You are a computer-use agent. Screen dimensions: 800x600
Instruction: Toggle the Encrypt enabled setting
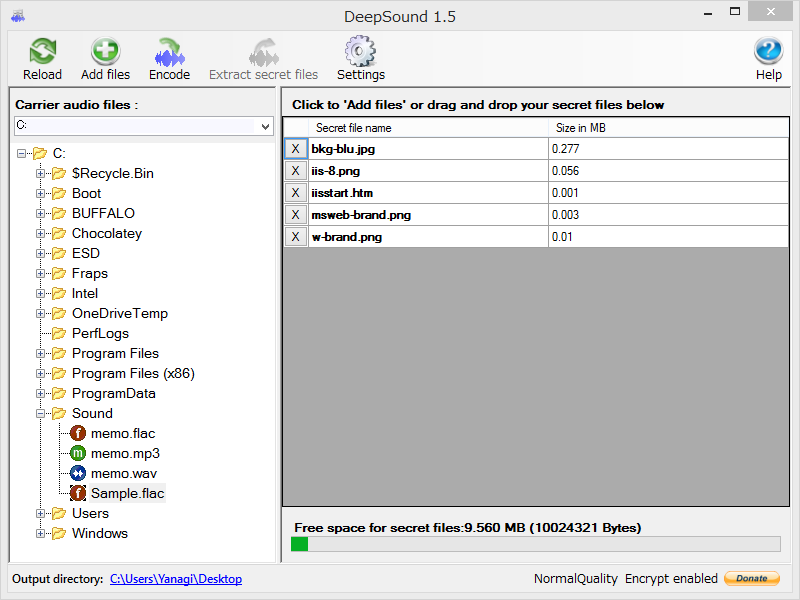click(x=671, y=578)
